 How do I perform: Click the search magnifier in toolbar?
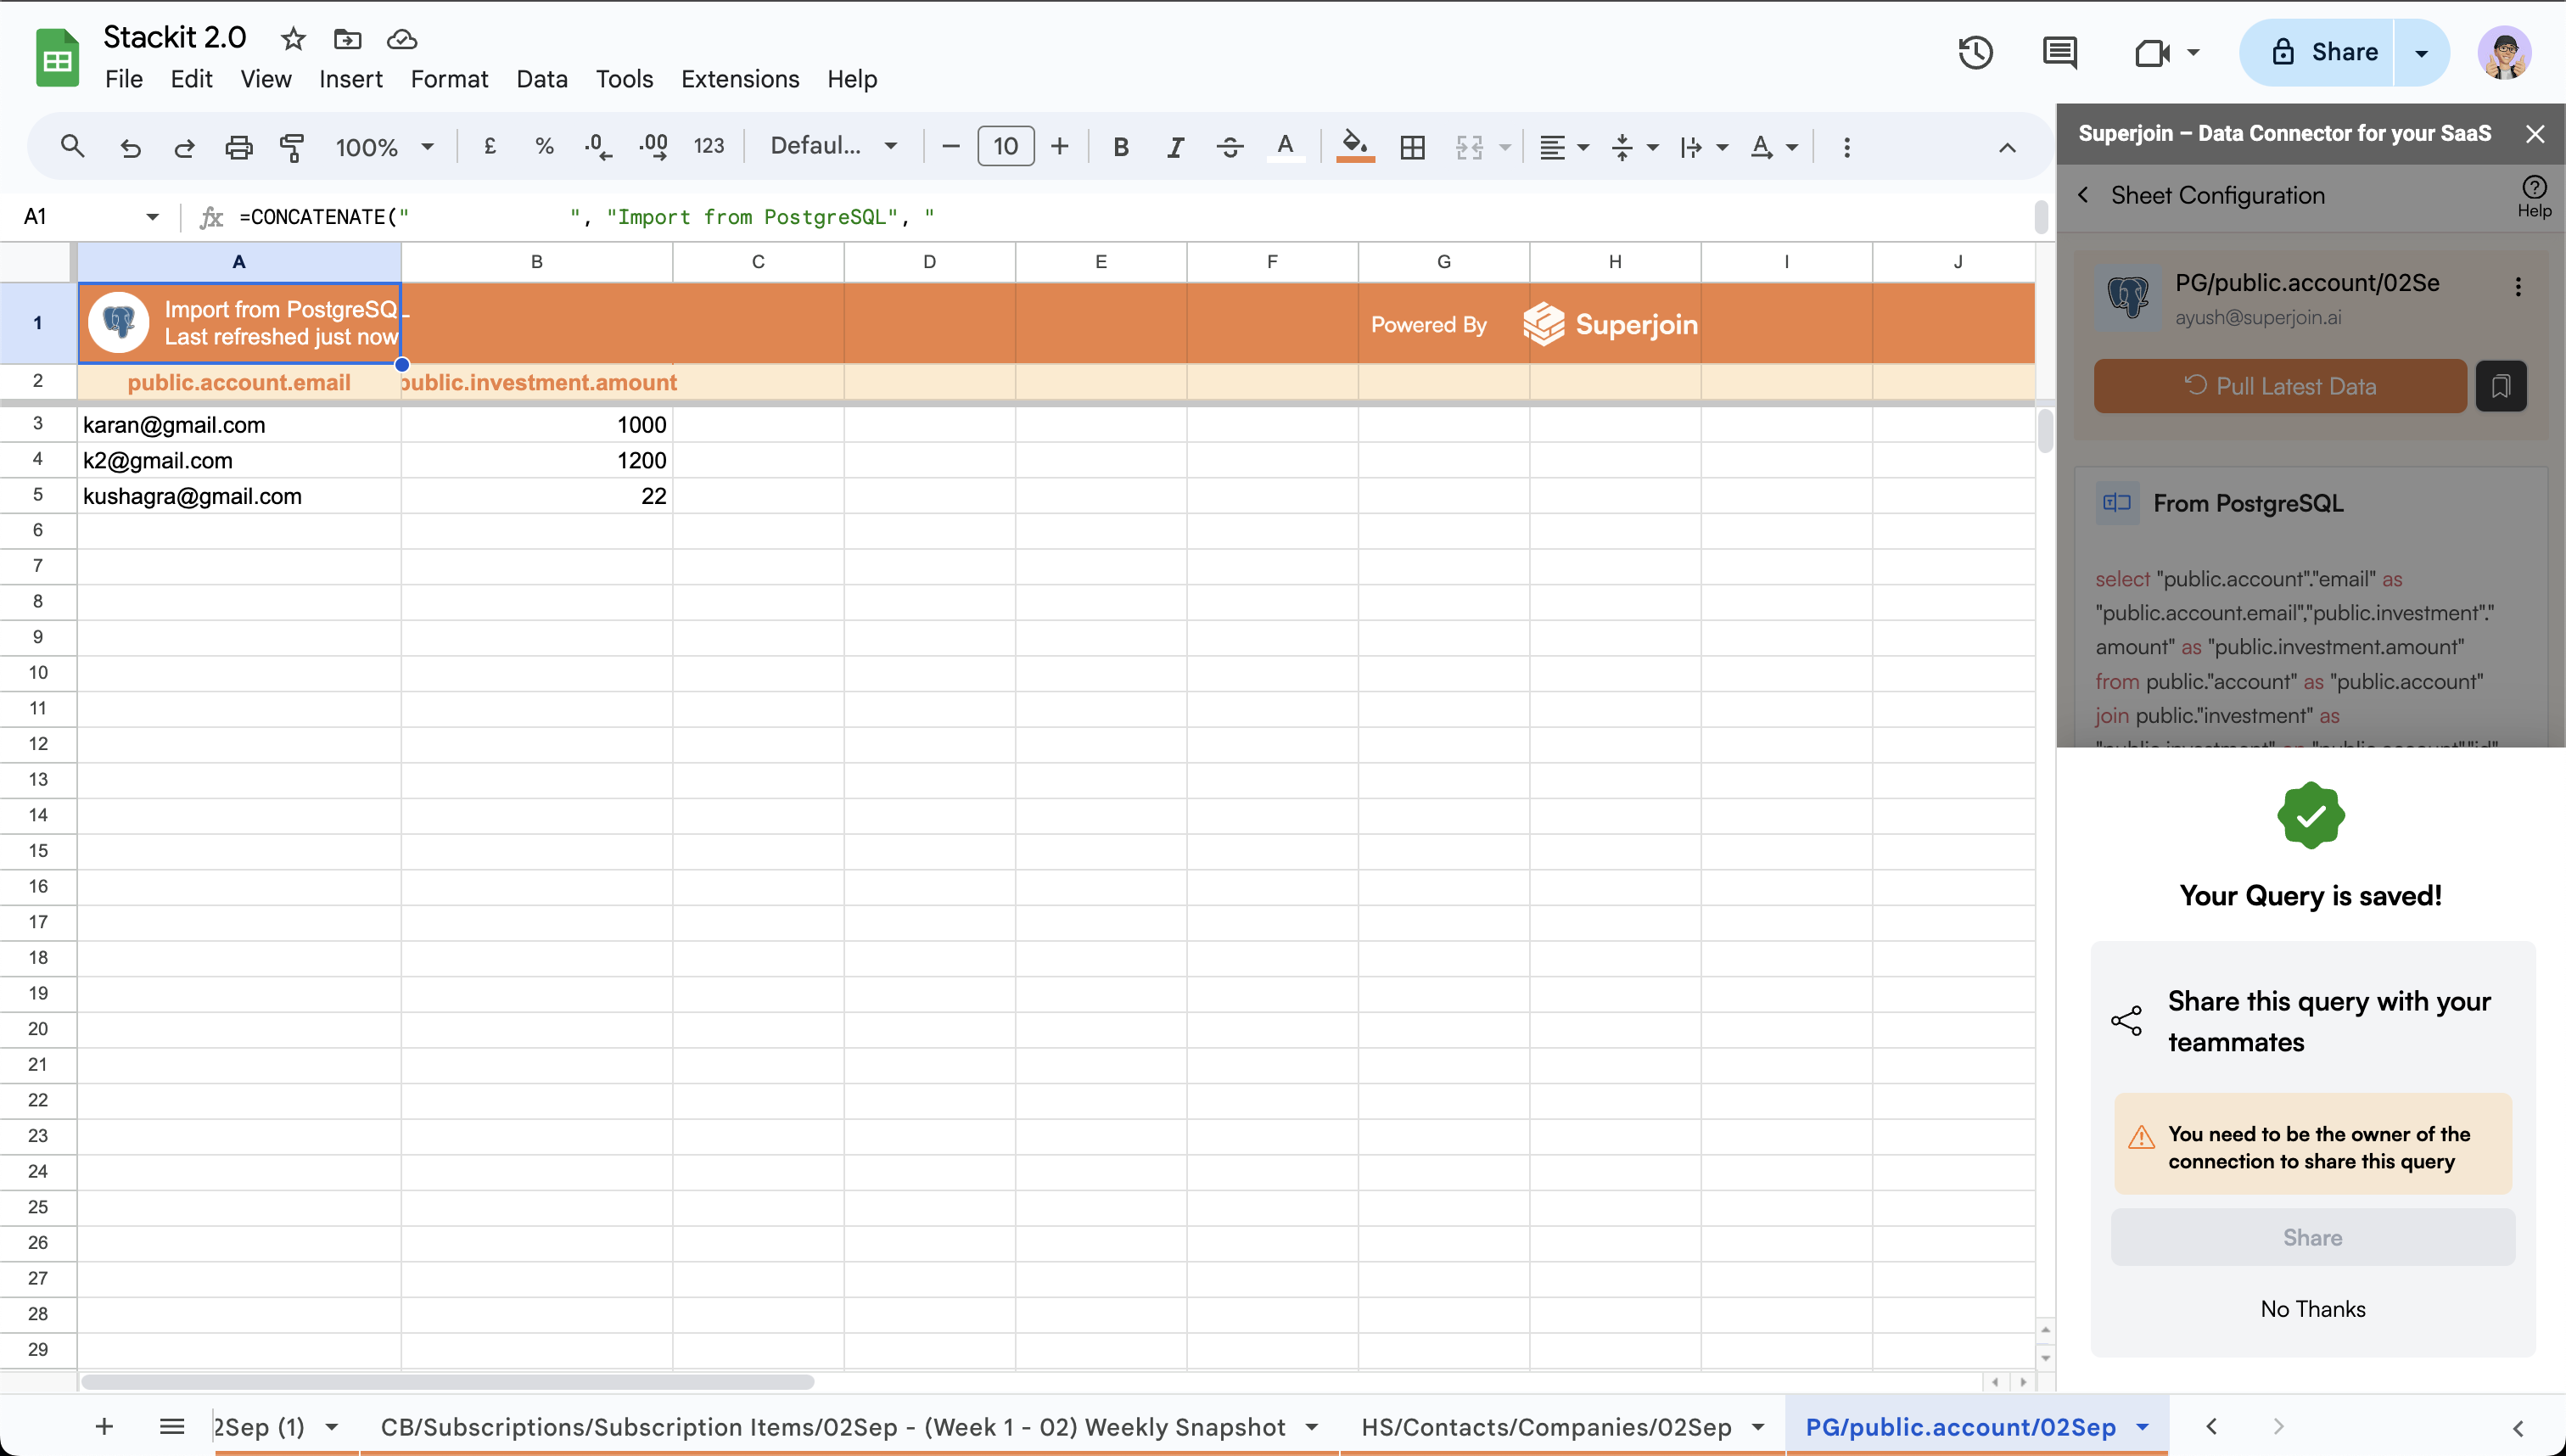(x=72, y=147)
